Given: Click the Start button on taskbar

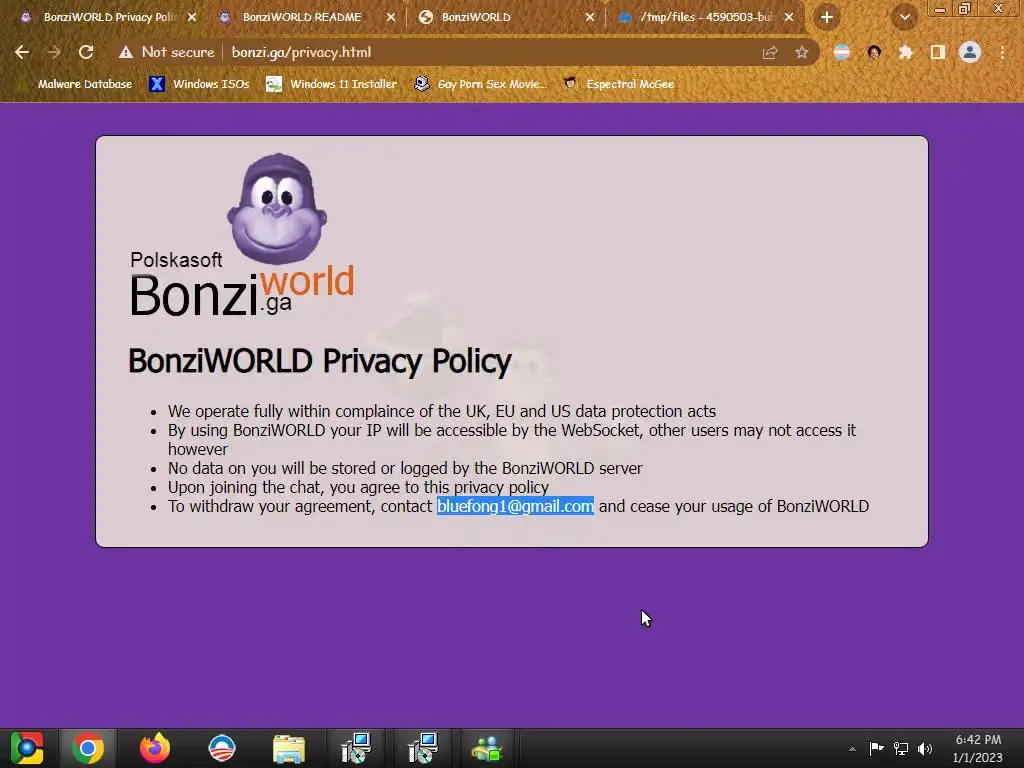Looking at the screenshot, I should 27,748.
